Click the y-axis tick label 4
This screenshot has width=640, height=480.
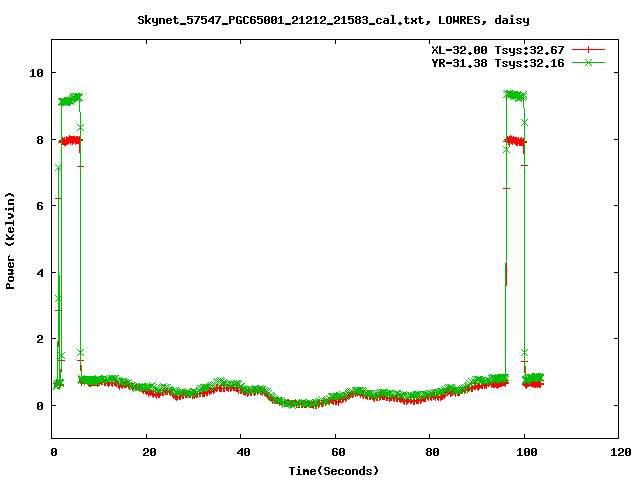click(x=40, y=273)
